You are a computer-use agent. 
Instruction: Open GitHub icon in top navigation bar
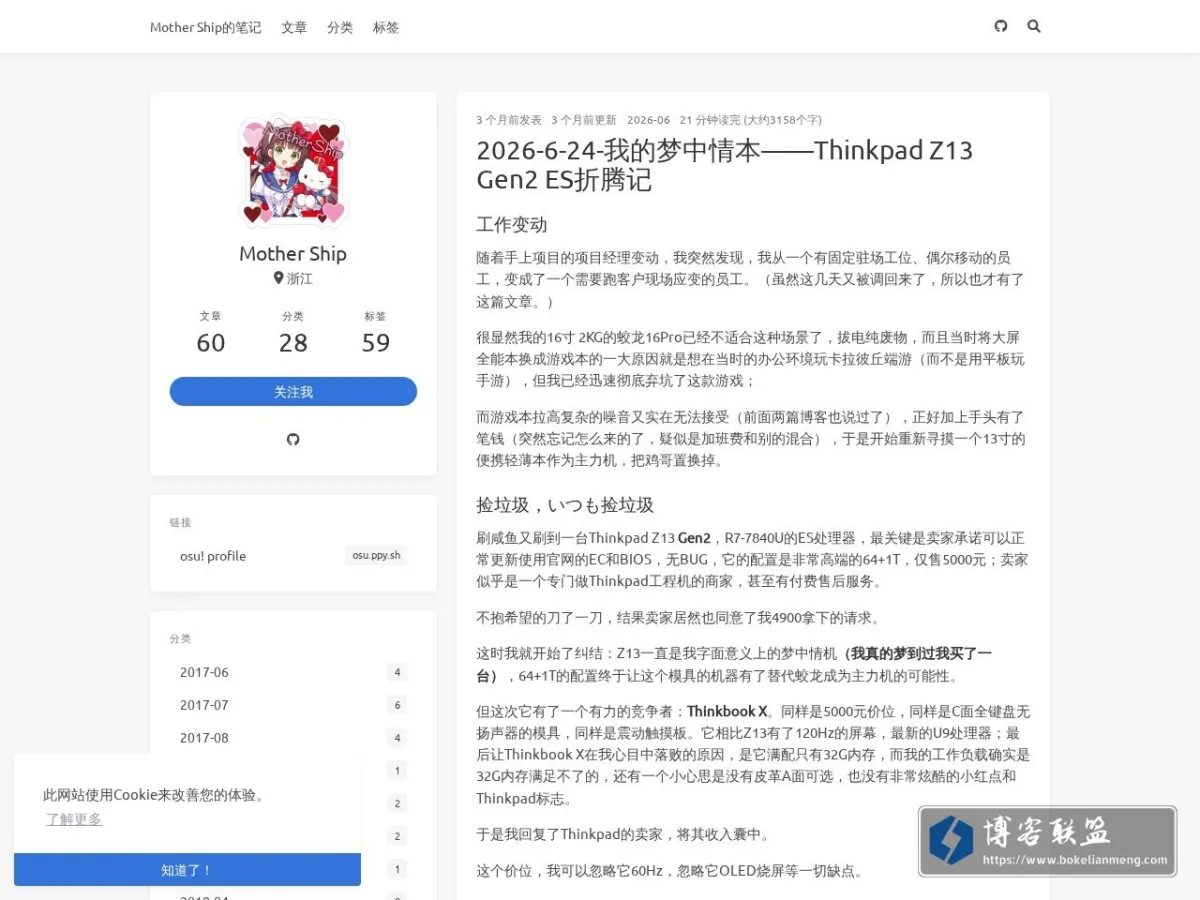tap(1001, 26)
